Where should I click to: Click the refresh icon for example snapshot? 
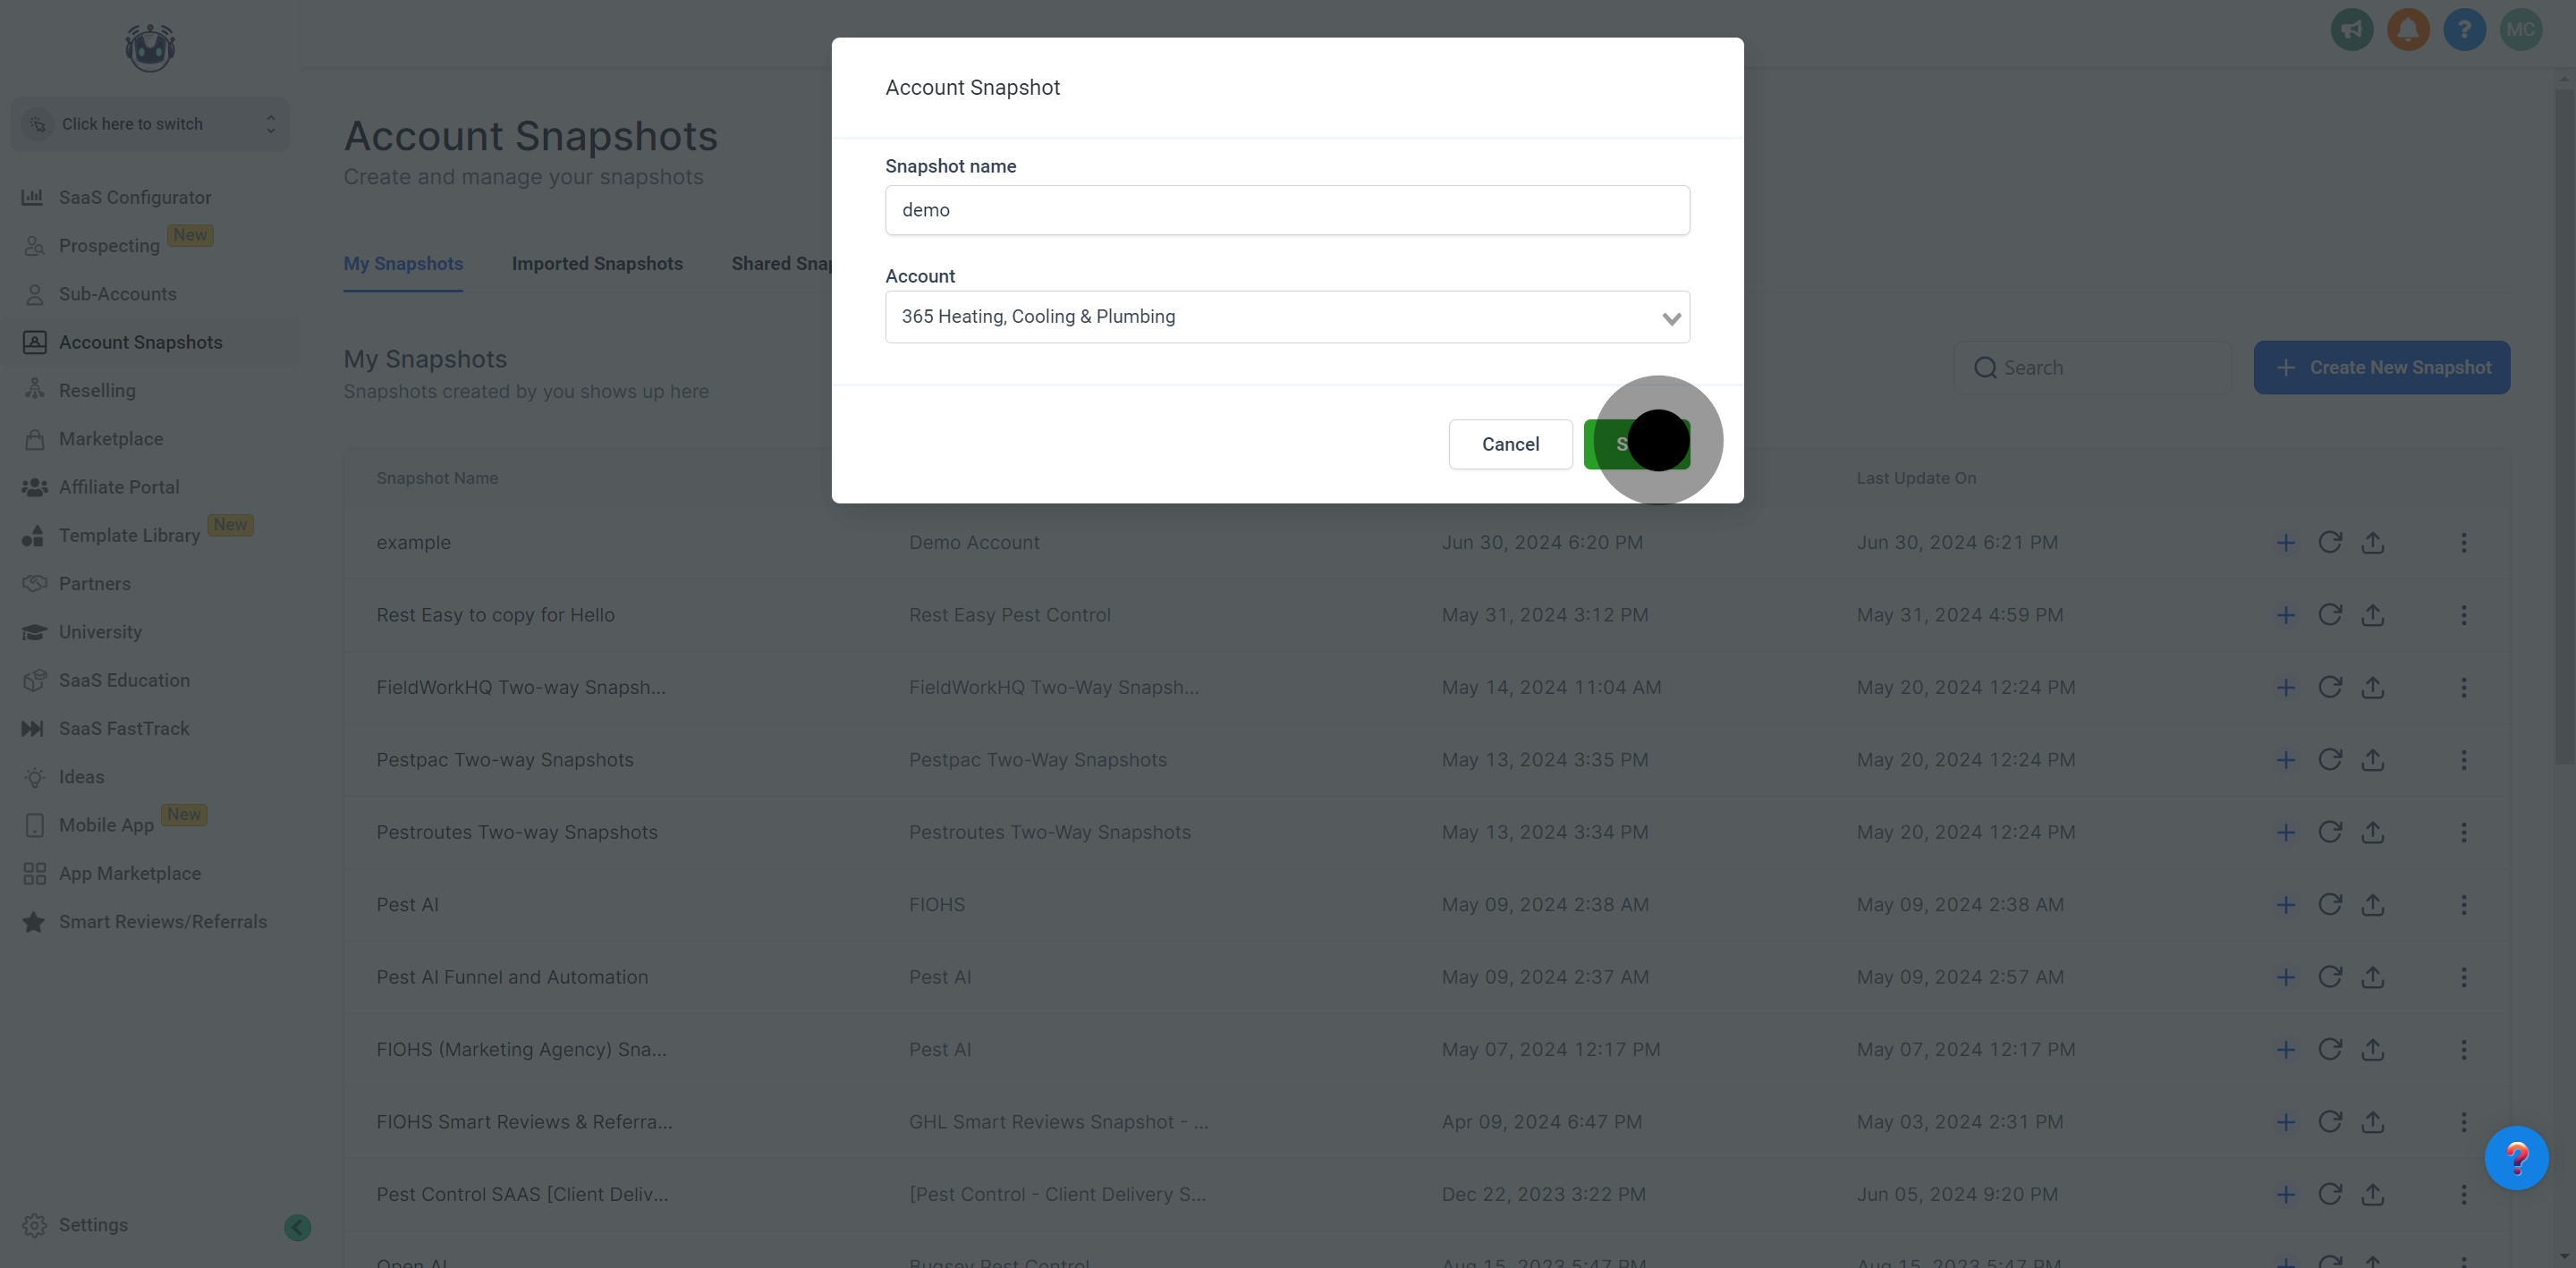(2329, 543)
